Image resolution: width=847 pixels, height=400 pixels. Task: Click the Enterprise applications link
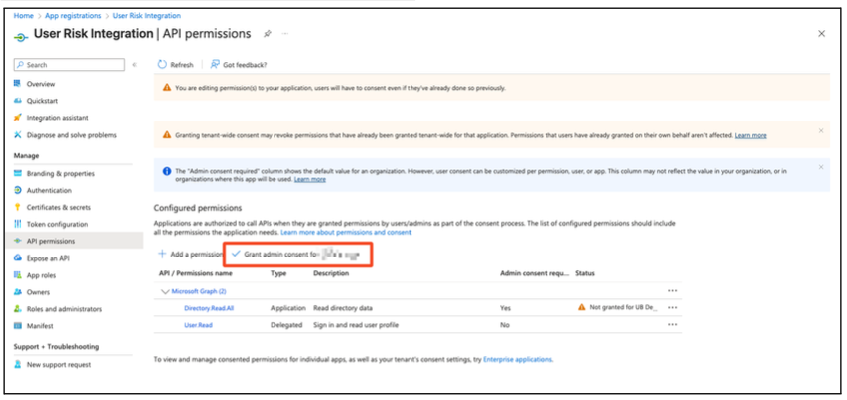click(517, 359)
